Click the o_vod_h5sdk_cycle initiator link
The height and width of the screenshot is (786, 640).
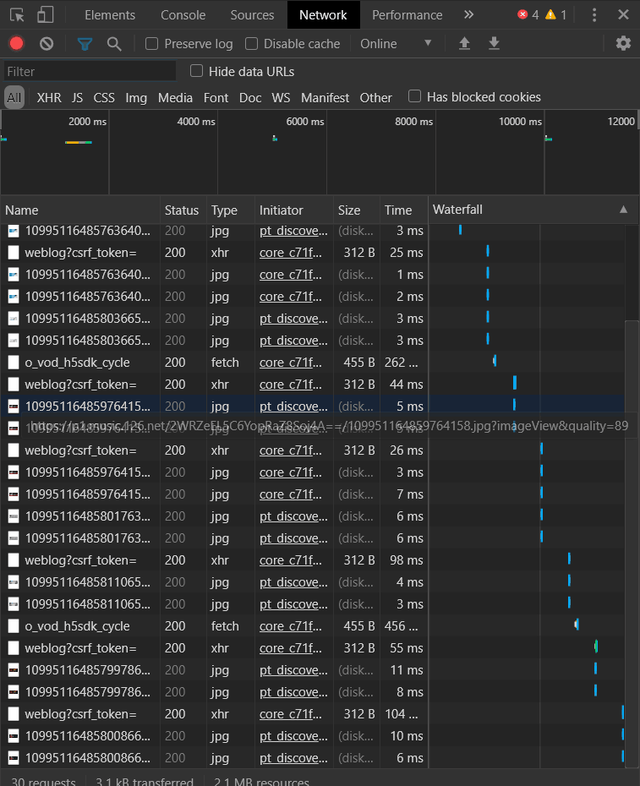(291, 362)
